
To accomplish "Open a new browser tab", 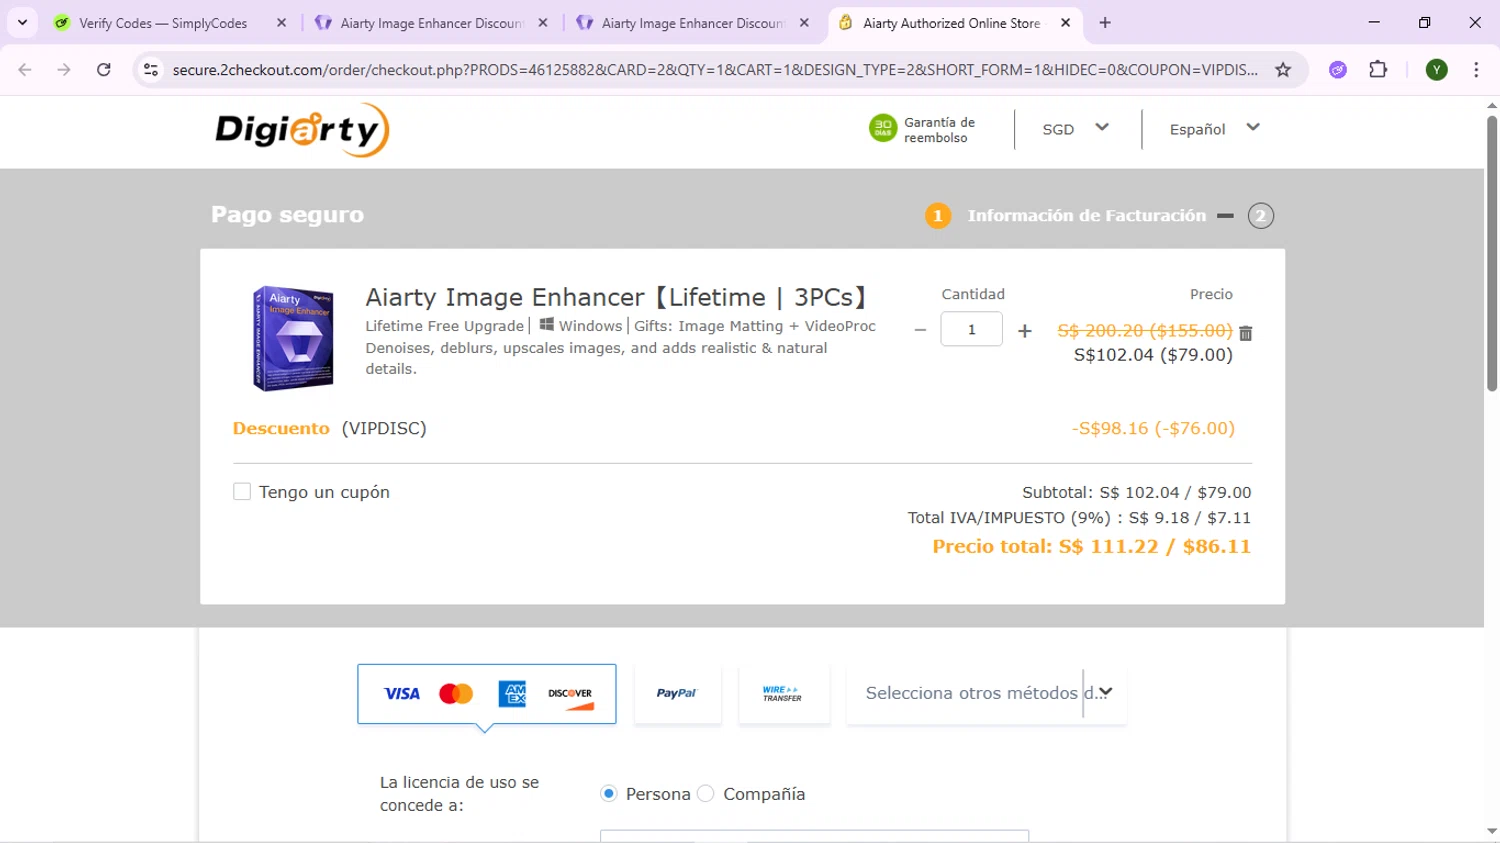I will [1105, 23].
